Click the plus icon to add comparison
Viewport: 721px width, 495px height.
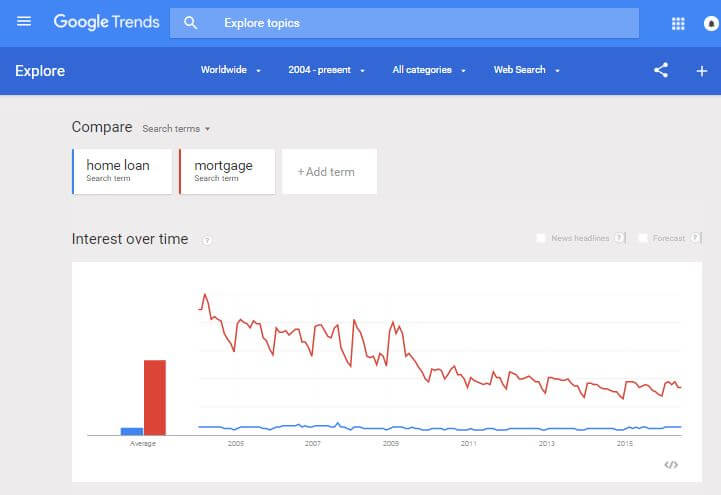[701, 71]
